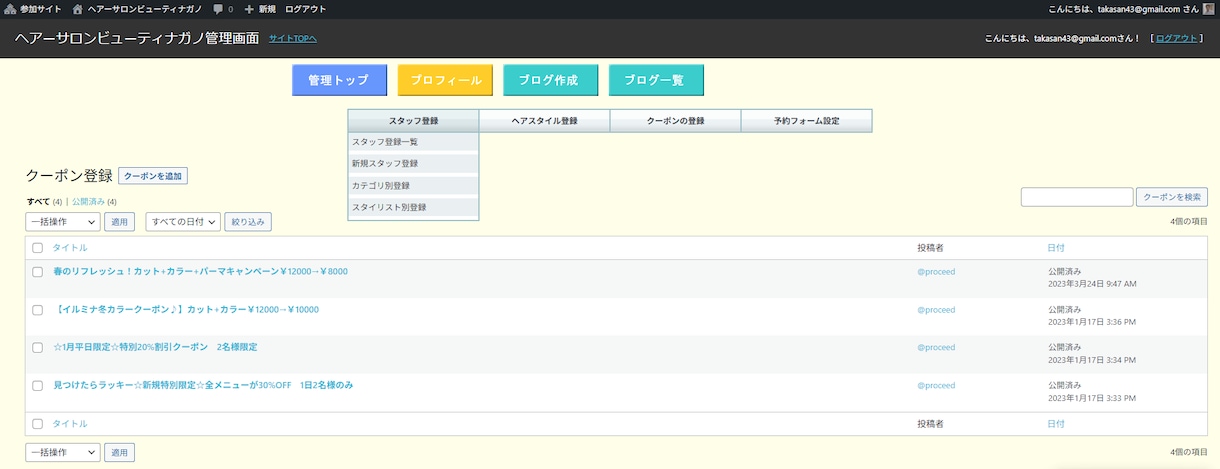This screenshot has width=1220, height=469.
Task: Filter by すべて coupons
Action: (x=38, y=201)
